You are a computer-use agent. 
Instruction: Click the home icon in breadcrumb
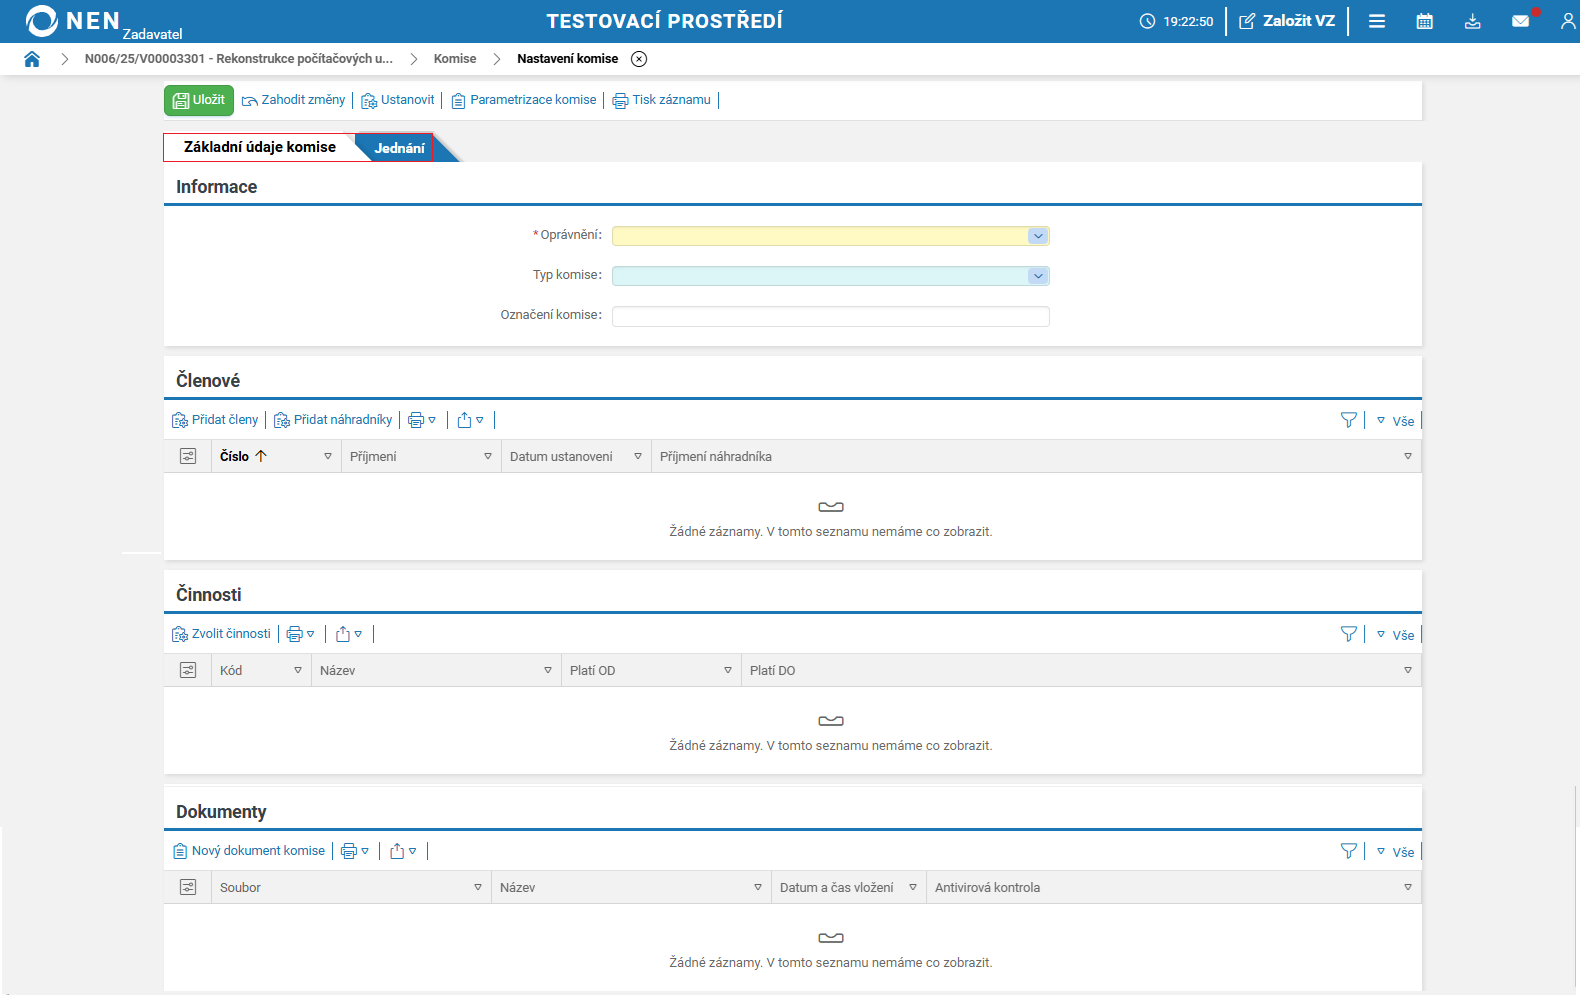32,59
